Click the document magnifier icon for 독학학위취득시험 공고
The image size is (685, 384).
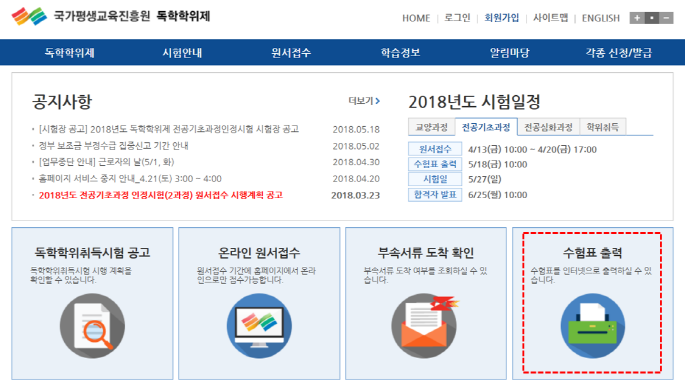click(92, 326)
